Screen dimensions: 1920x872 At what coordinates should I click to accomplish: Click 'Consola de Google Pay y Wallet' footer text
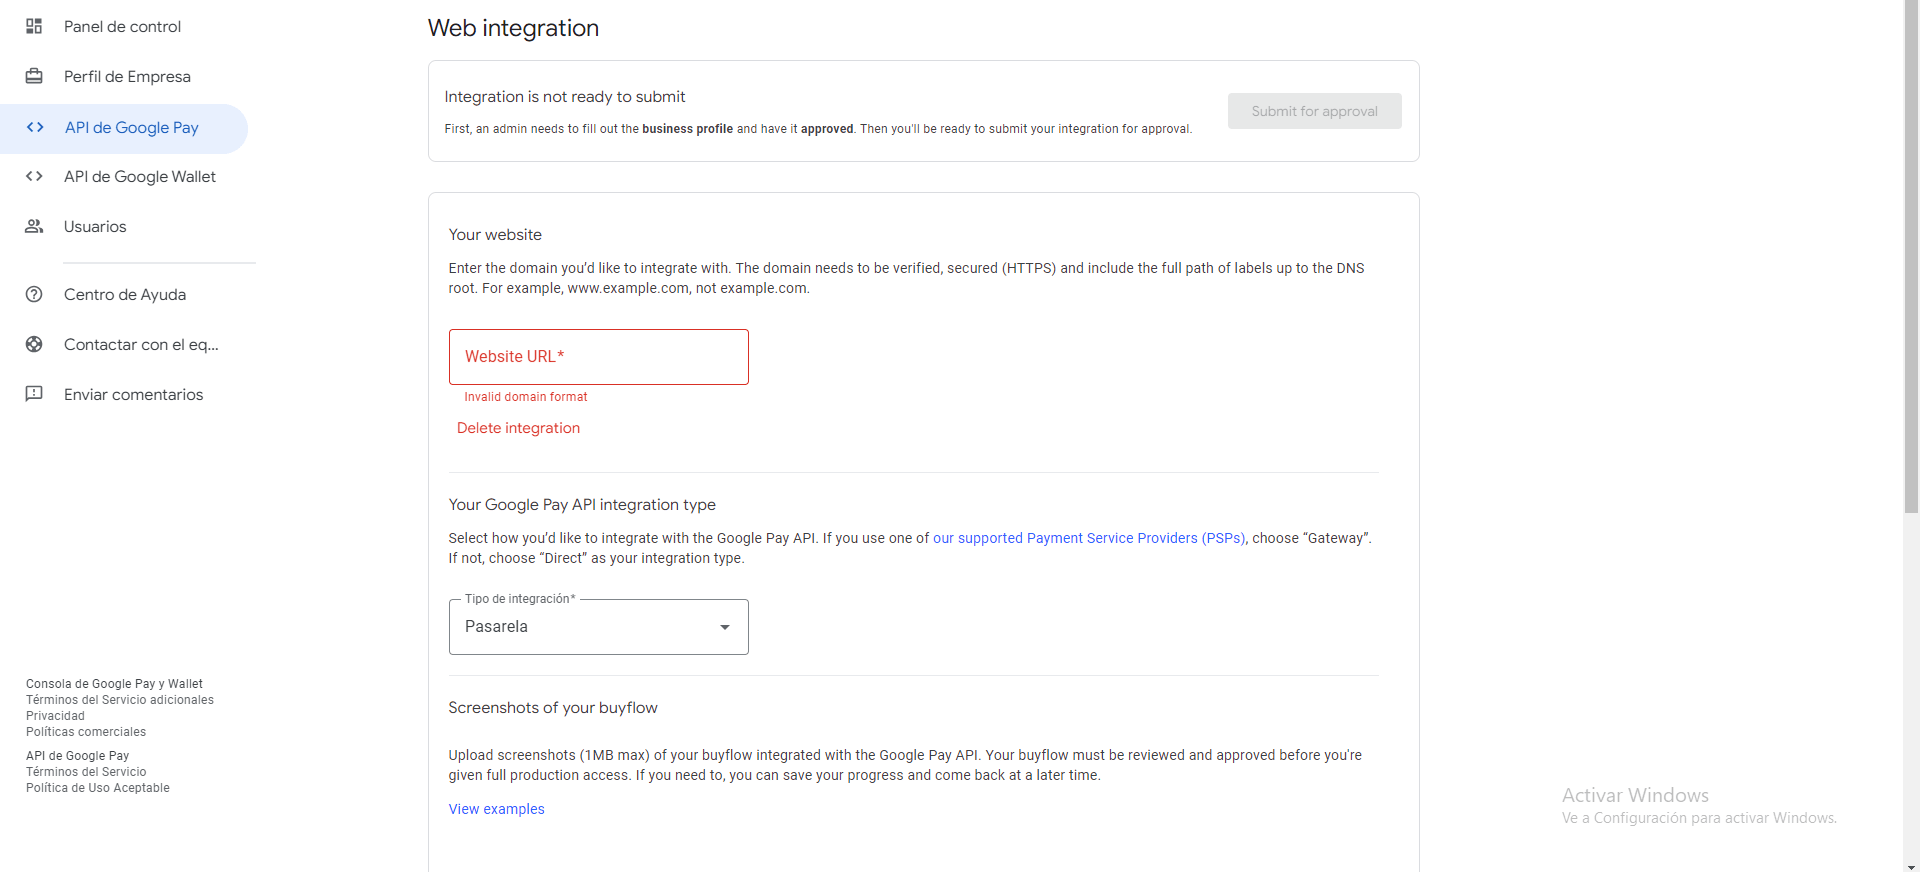click(114, 684)
